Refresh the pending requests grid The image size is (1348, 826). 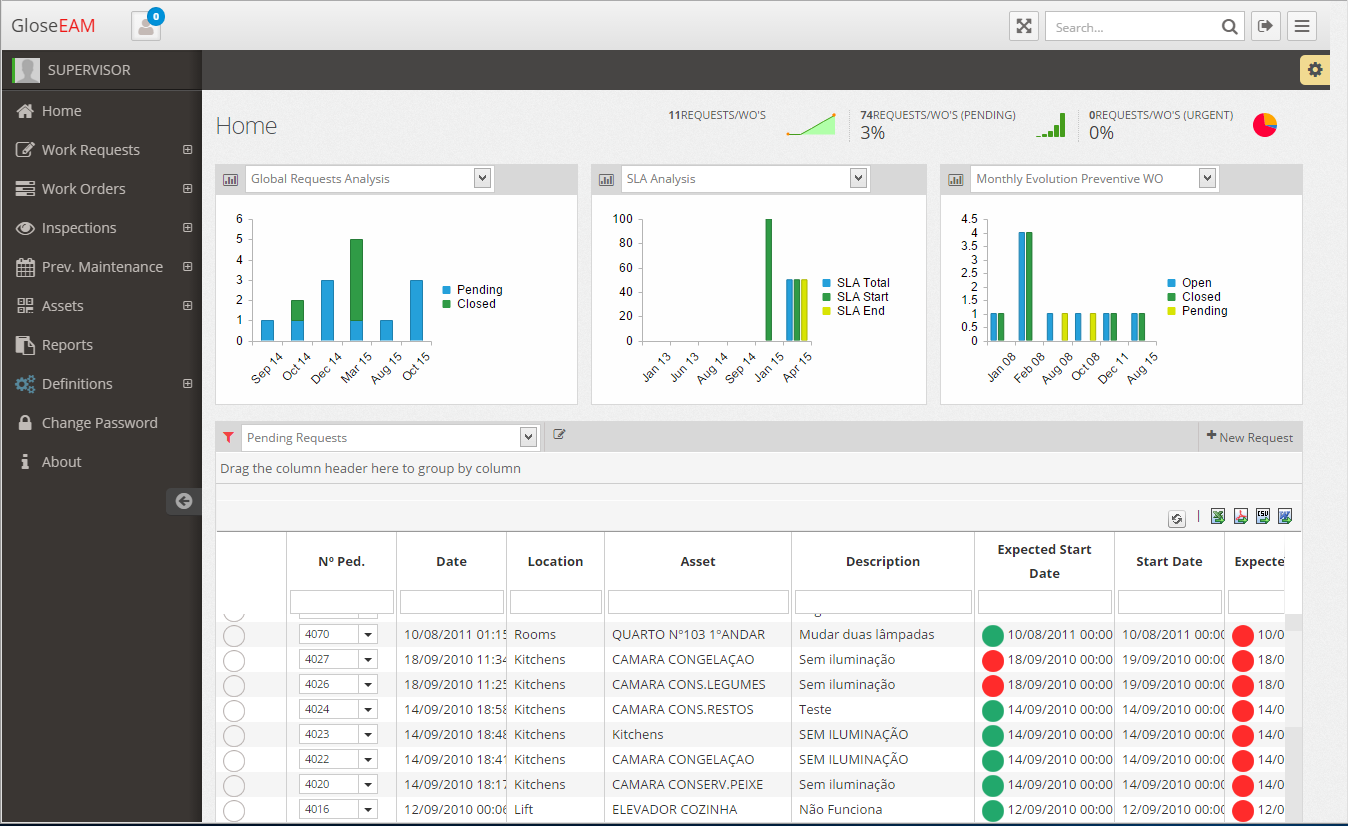point(1176,519)
